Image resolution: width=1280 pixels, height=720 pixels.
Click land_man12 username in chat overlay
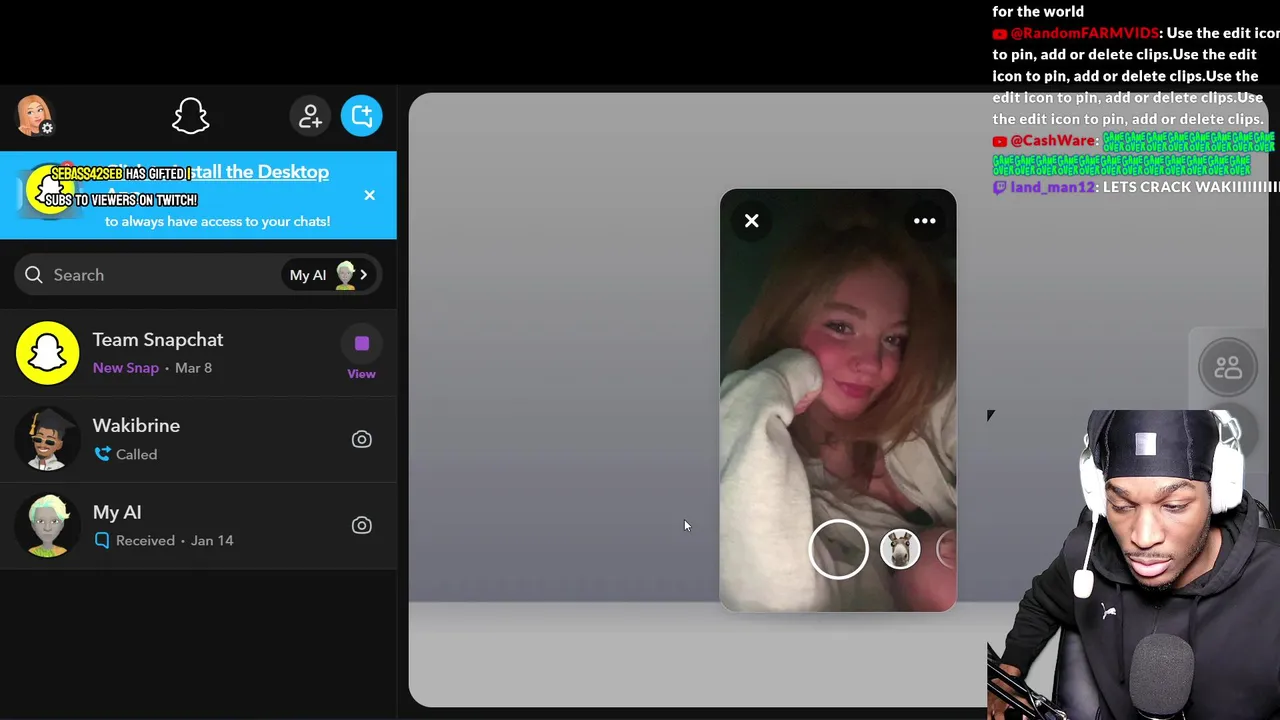click(1052, 187)
